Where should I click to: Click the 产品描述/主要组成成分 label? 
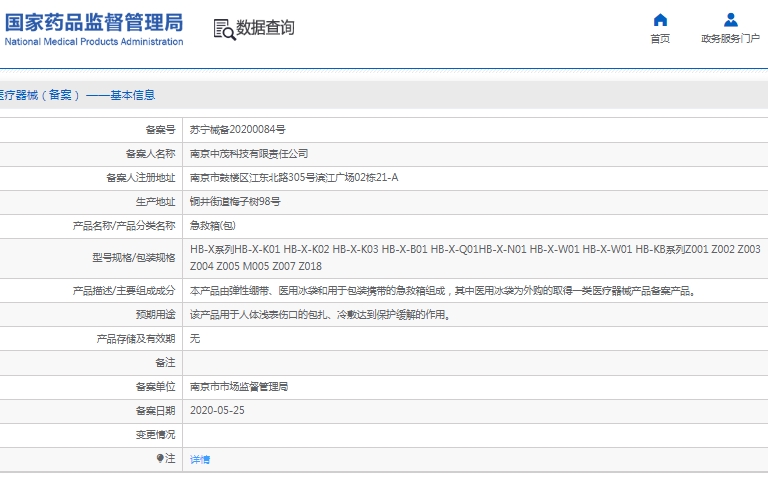point(124,291)
